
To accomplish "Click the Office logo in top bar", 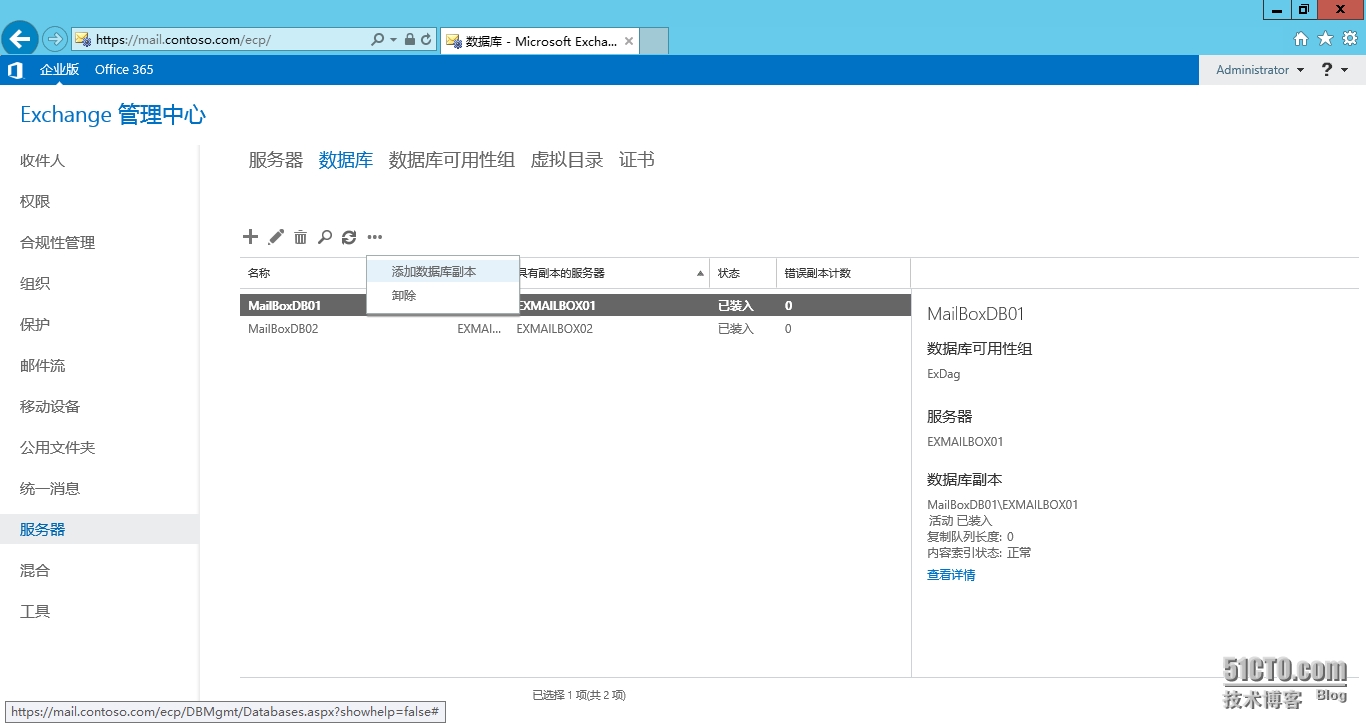I will 14,69.
